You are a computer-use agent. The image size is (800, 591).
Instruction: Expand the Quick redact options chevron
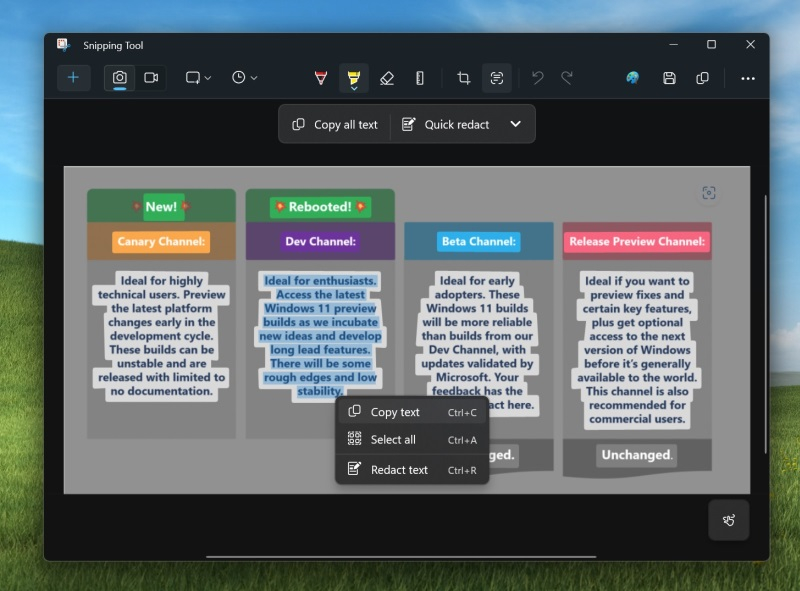pyautogui.click(x=516, y=125)
